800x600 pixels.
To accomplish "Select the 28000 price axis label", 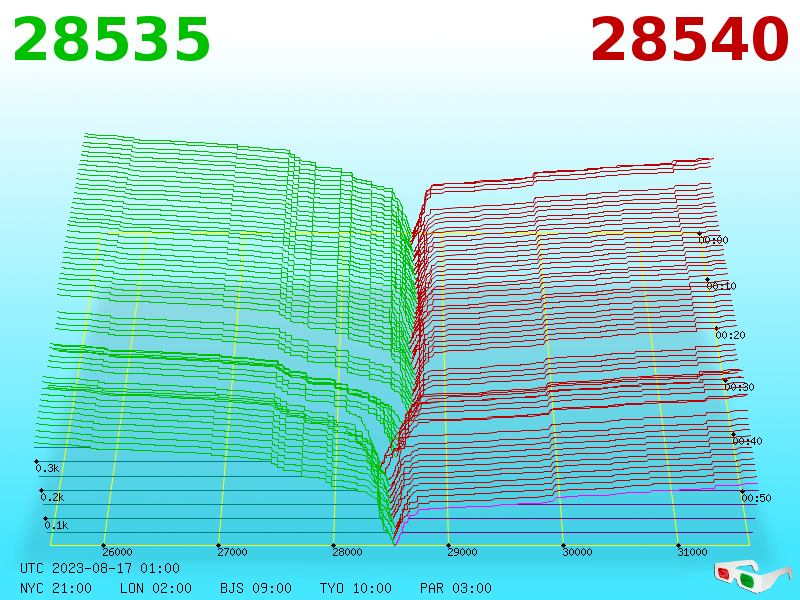I will (x=347, y=552).
